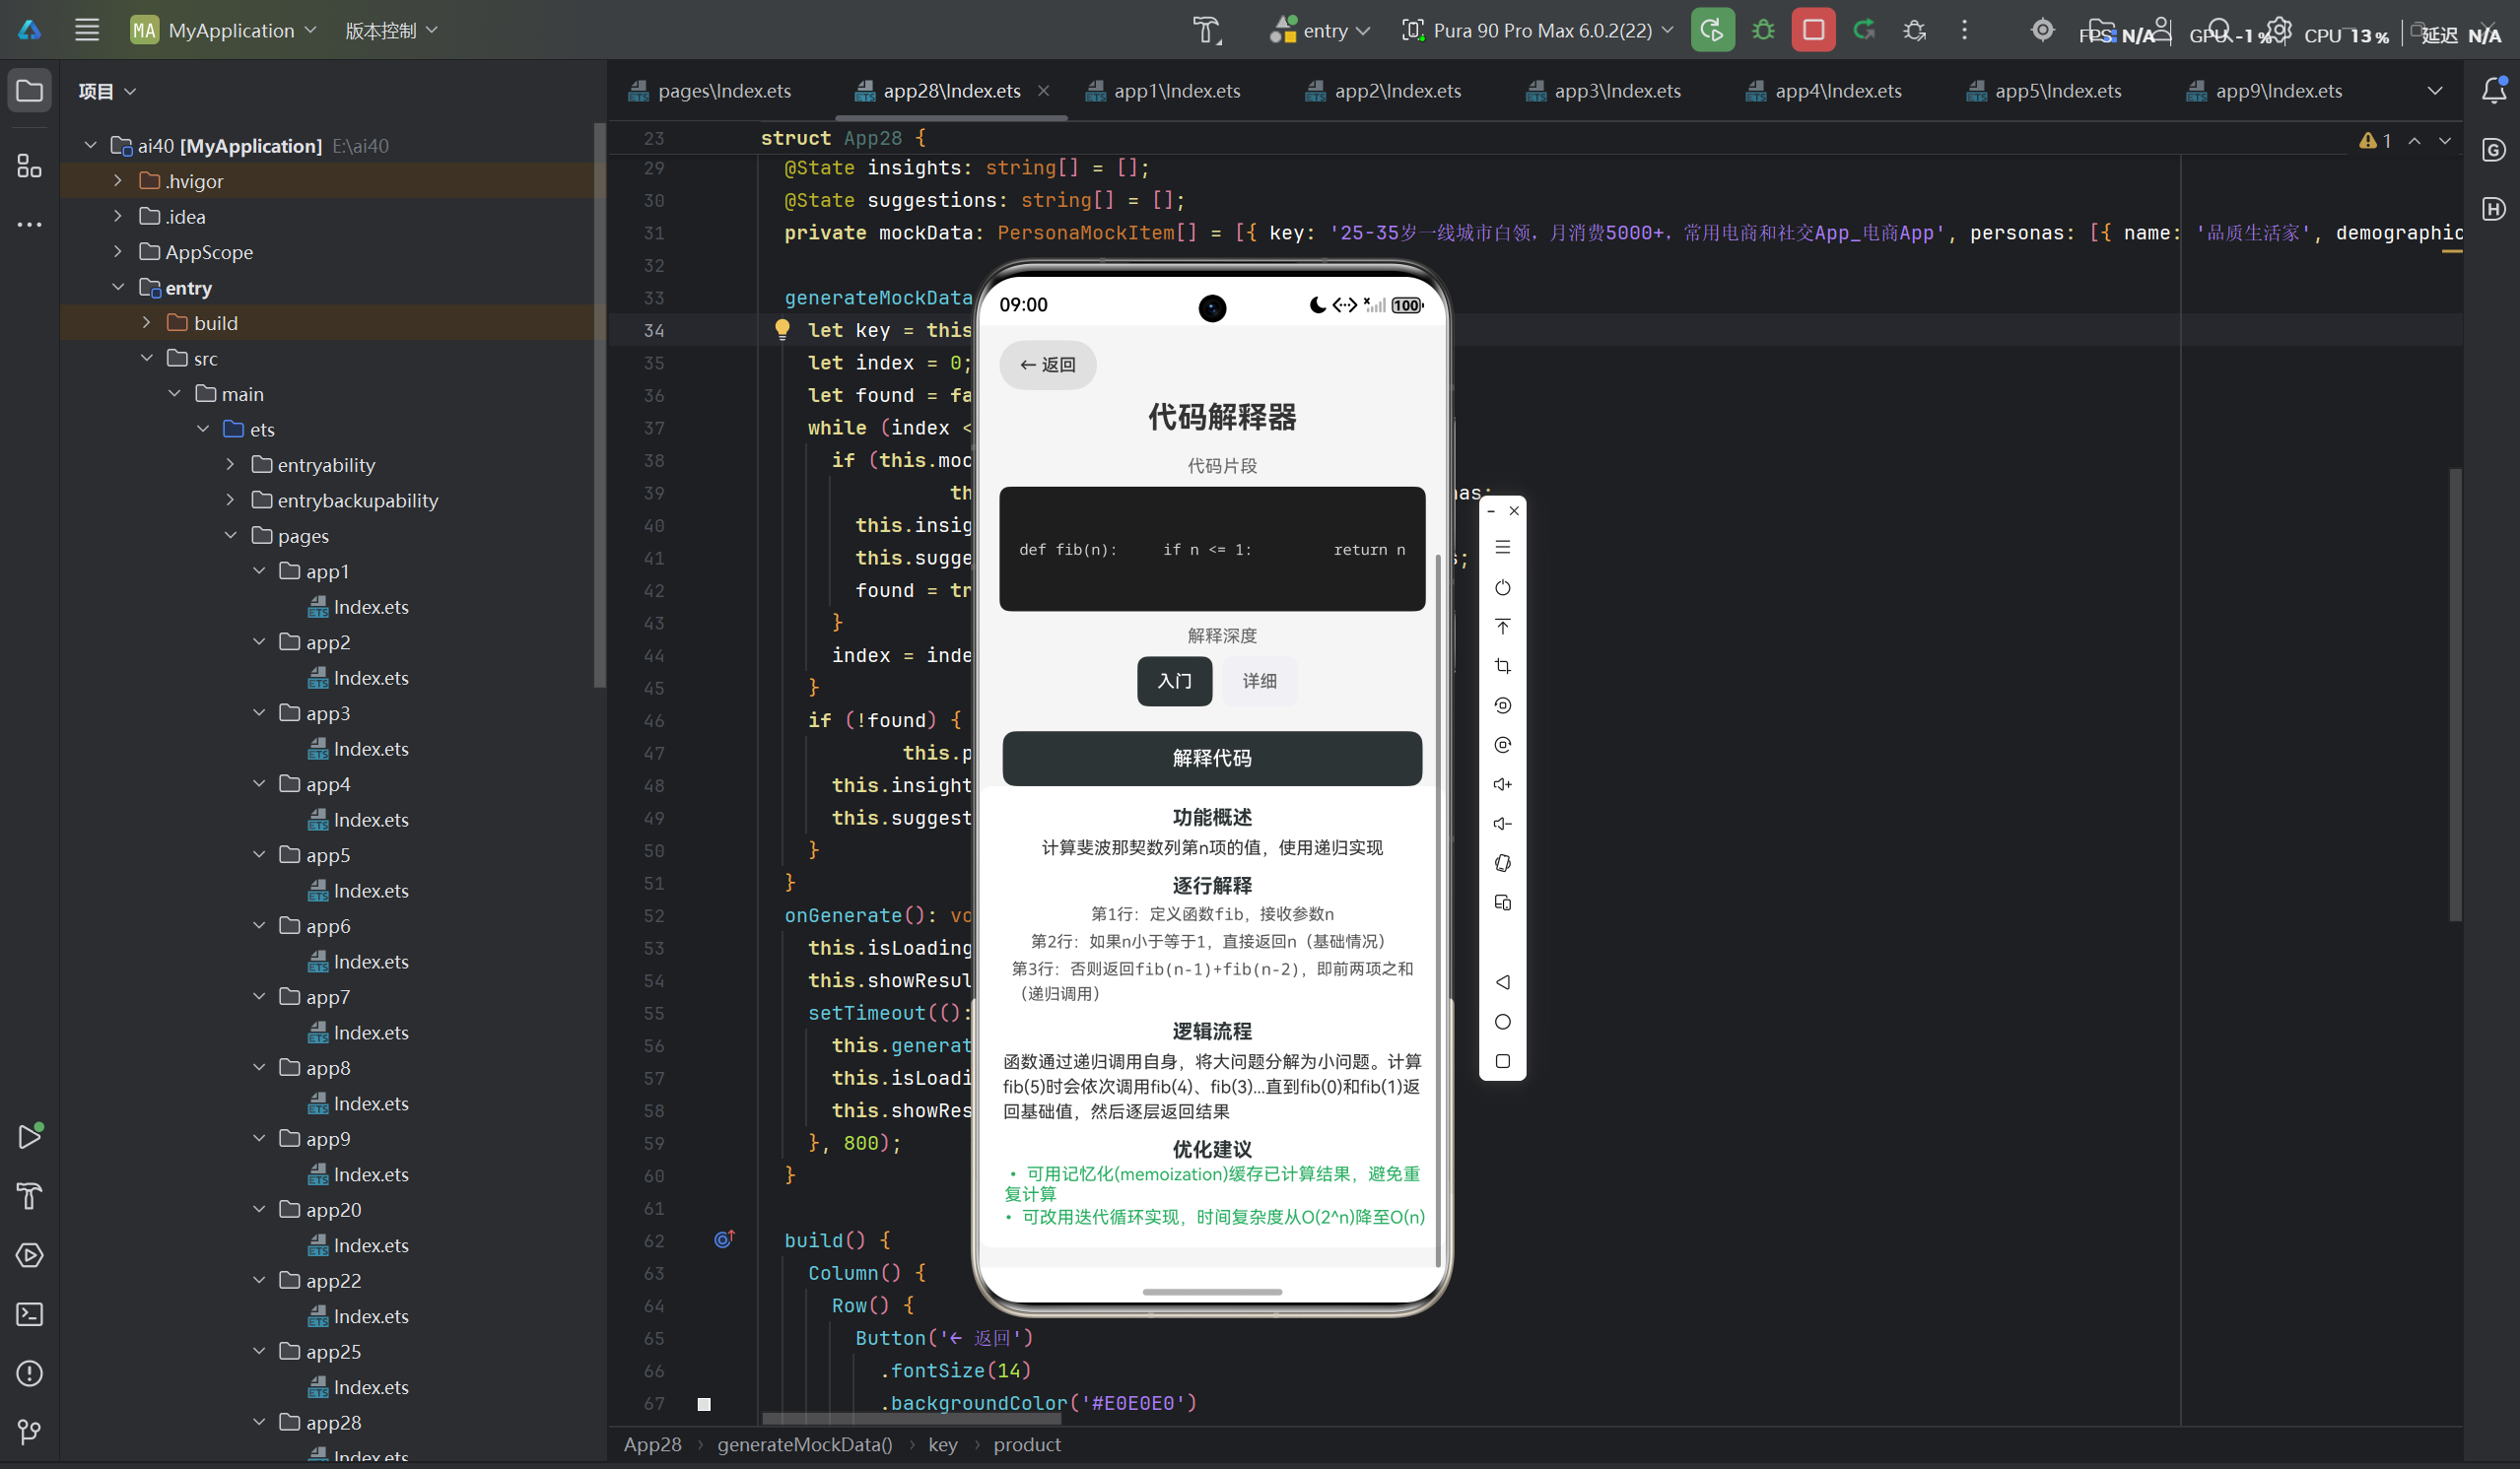The height and width of the screenshot is (1469, 2520).
Task: Tap the 解释代码 button
Action: pyautogui.click(x=1212, y=758)
